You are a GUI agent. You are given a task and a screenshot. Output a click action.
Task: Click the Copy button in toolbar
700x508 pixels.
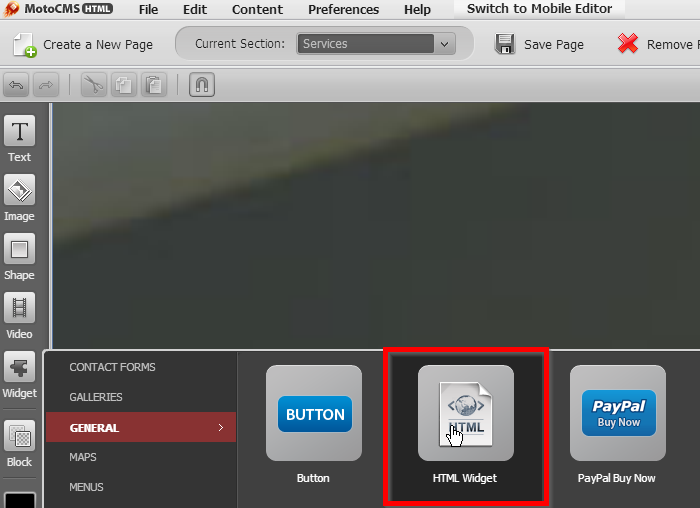tap(124, 84)
